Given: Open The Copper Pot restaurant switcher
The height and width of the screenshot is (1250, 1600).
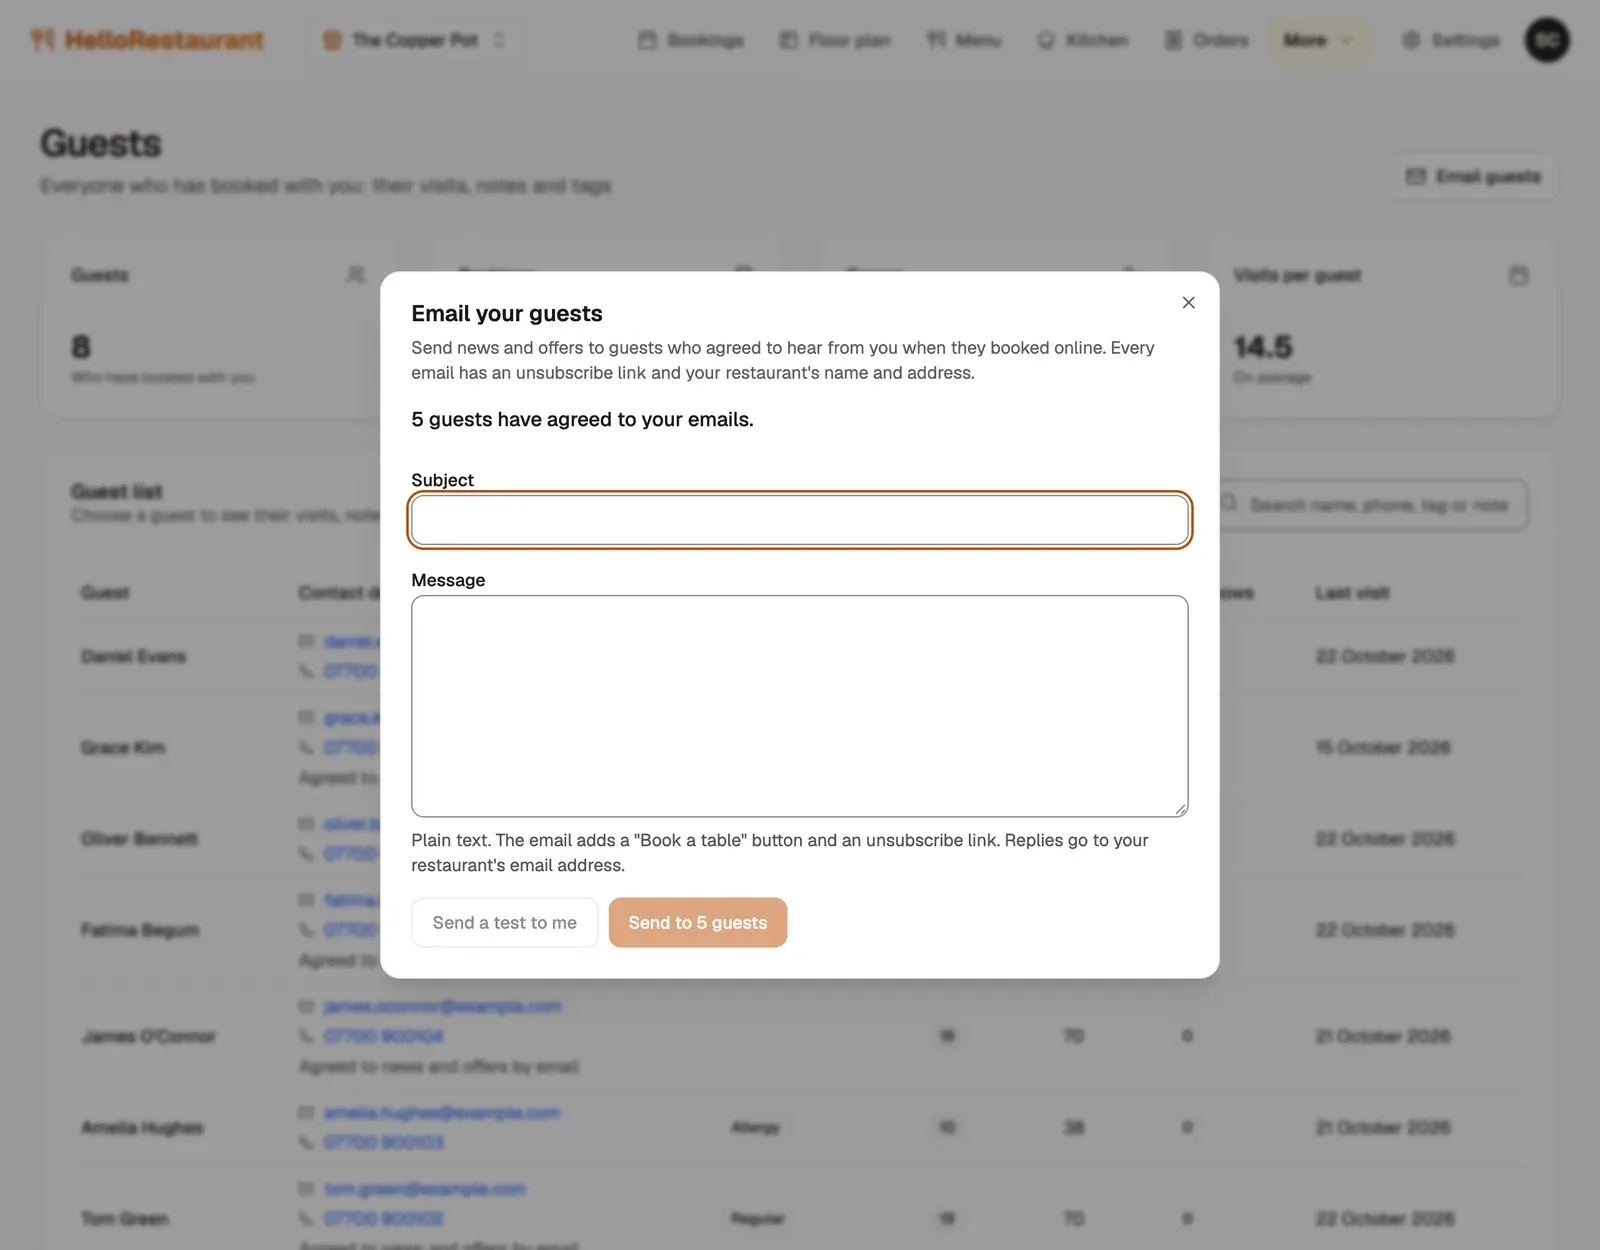Looking at the screenshot, I should 414,40.
